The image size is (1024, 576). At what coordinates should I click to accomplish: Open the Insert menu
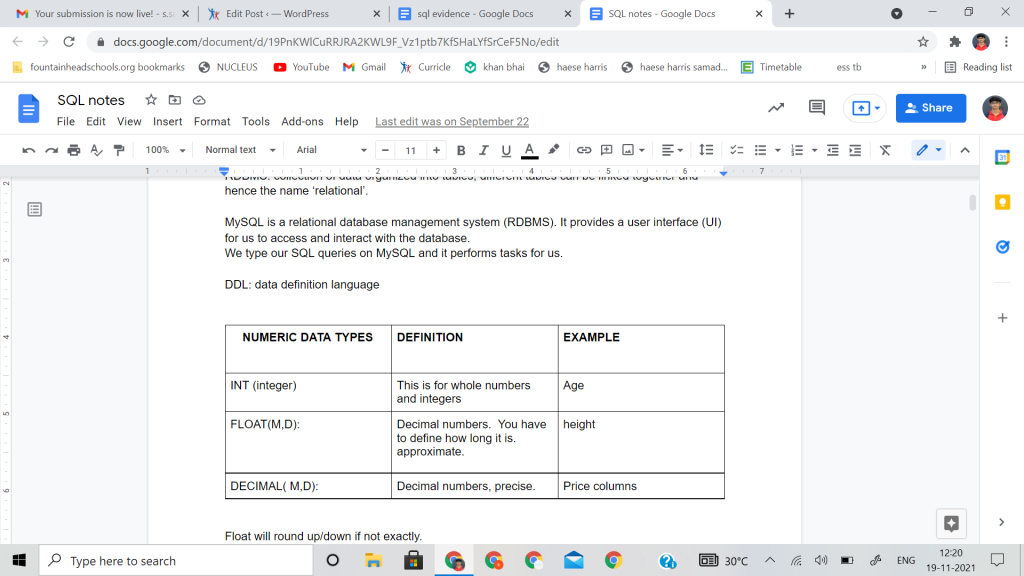168,121
